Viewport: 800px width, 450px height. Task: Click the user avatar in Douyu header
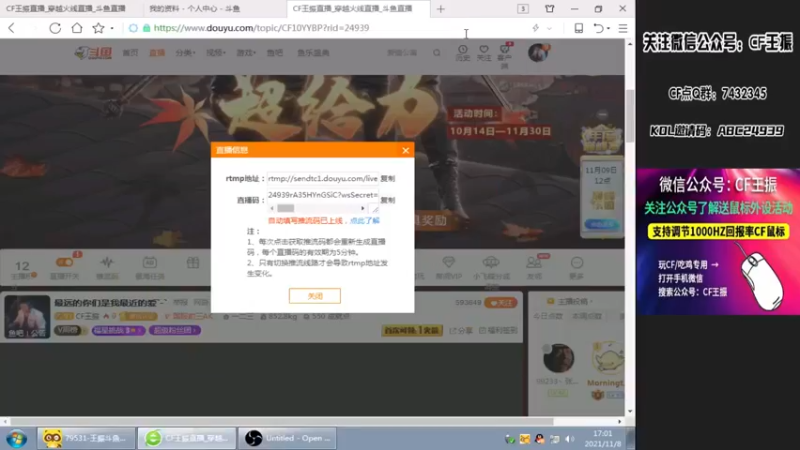click(x=538, y=53)
